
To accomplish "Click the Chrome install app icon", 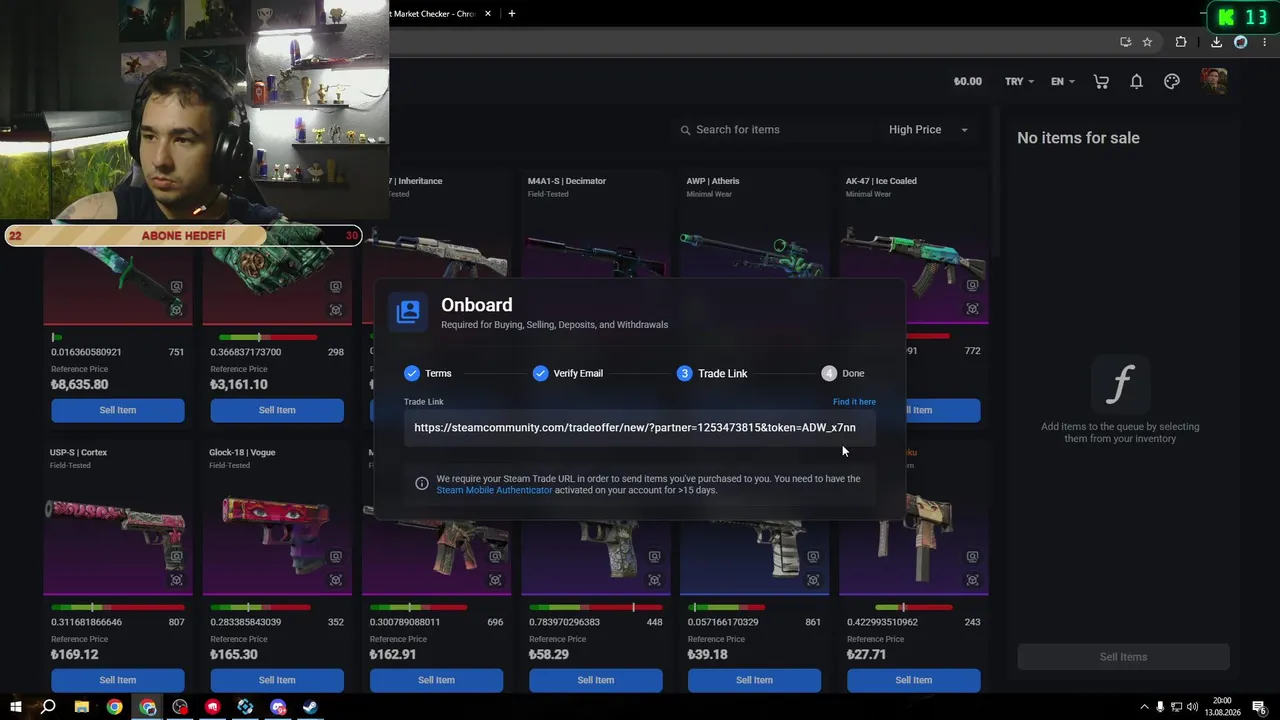I will [x=1126, y=42].
